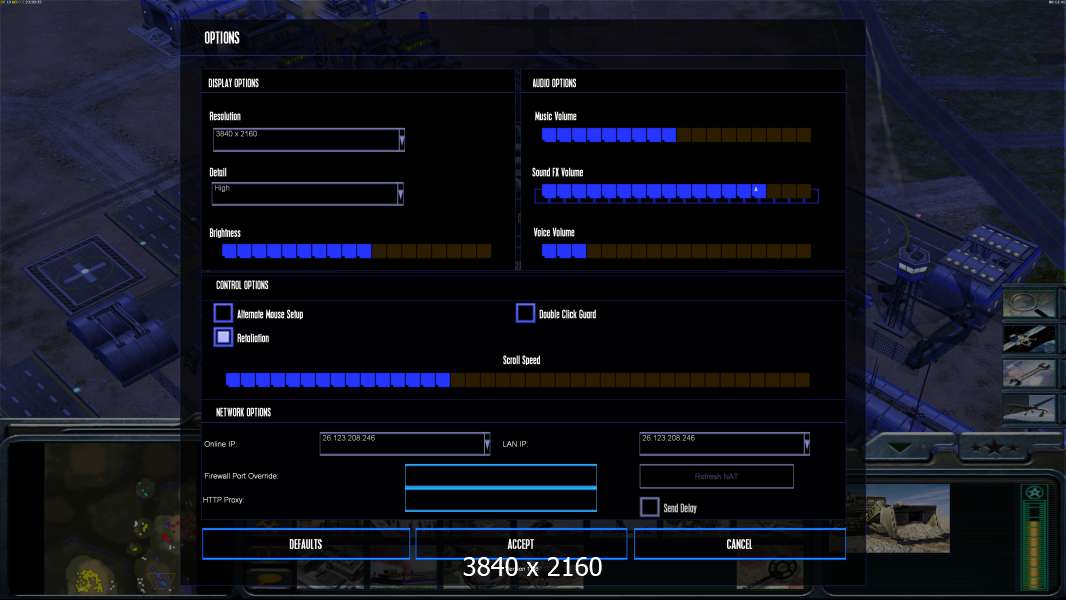Screen dimensions: 1066x600
Task: Uncheck the Retaliation checkbox
Action: point(223,337)
